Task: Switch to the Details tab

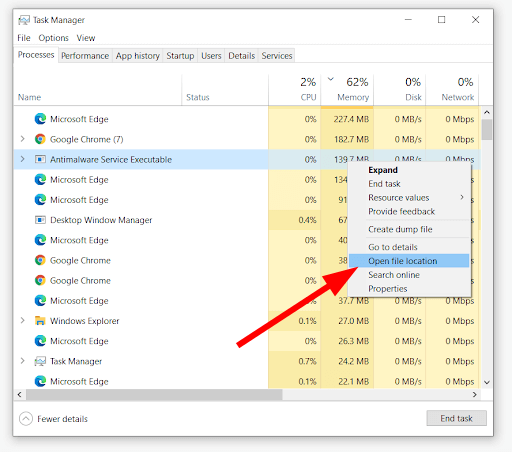Action: [242, 56]
